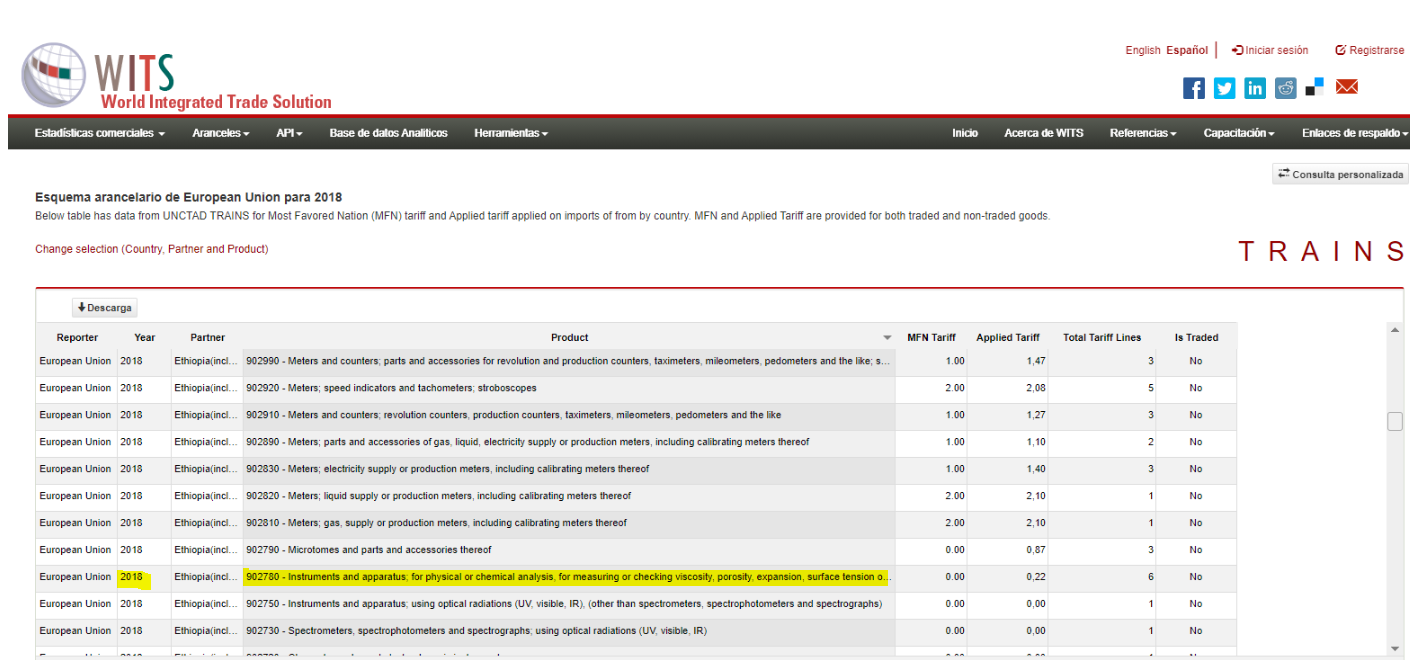Image resolution: width=1410 pixels, height=660 pixels.
Task: Sort by Total Tariff Lines header
Action: coord(1102,337)
